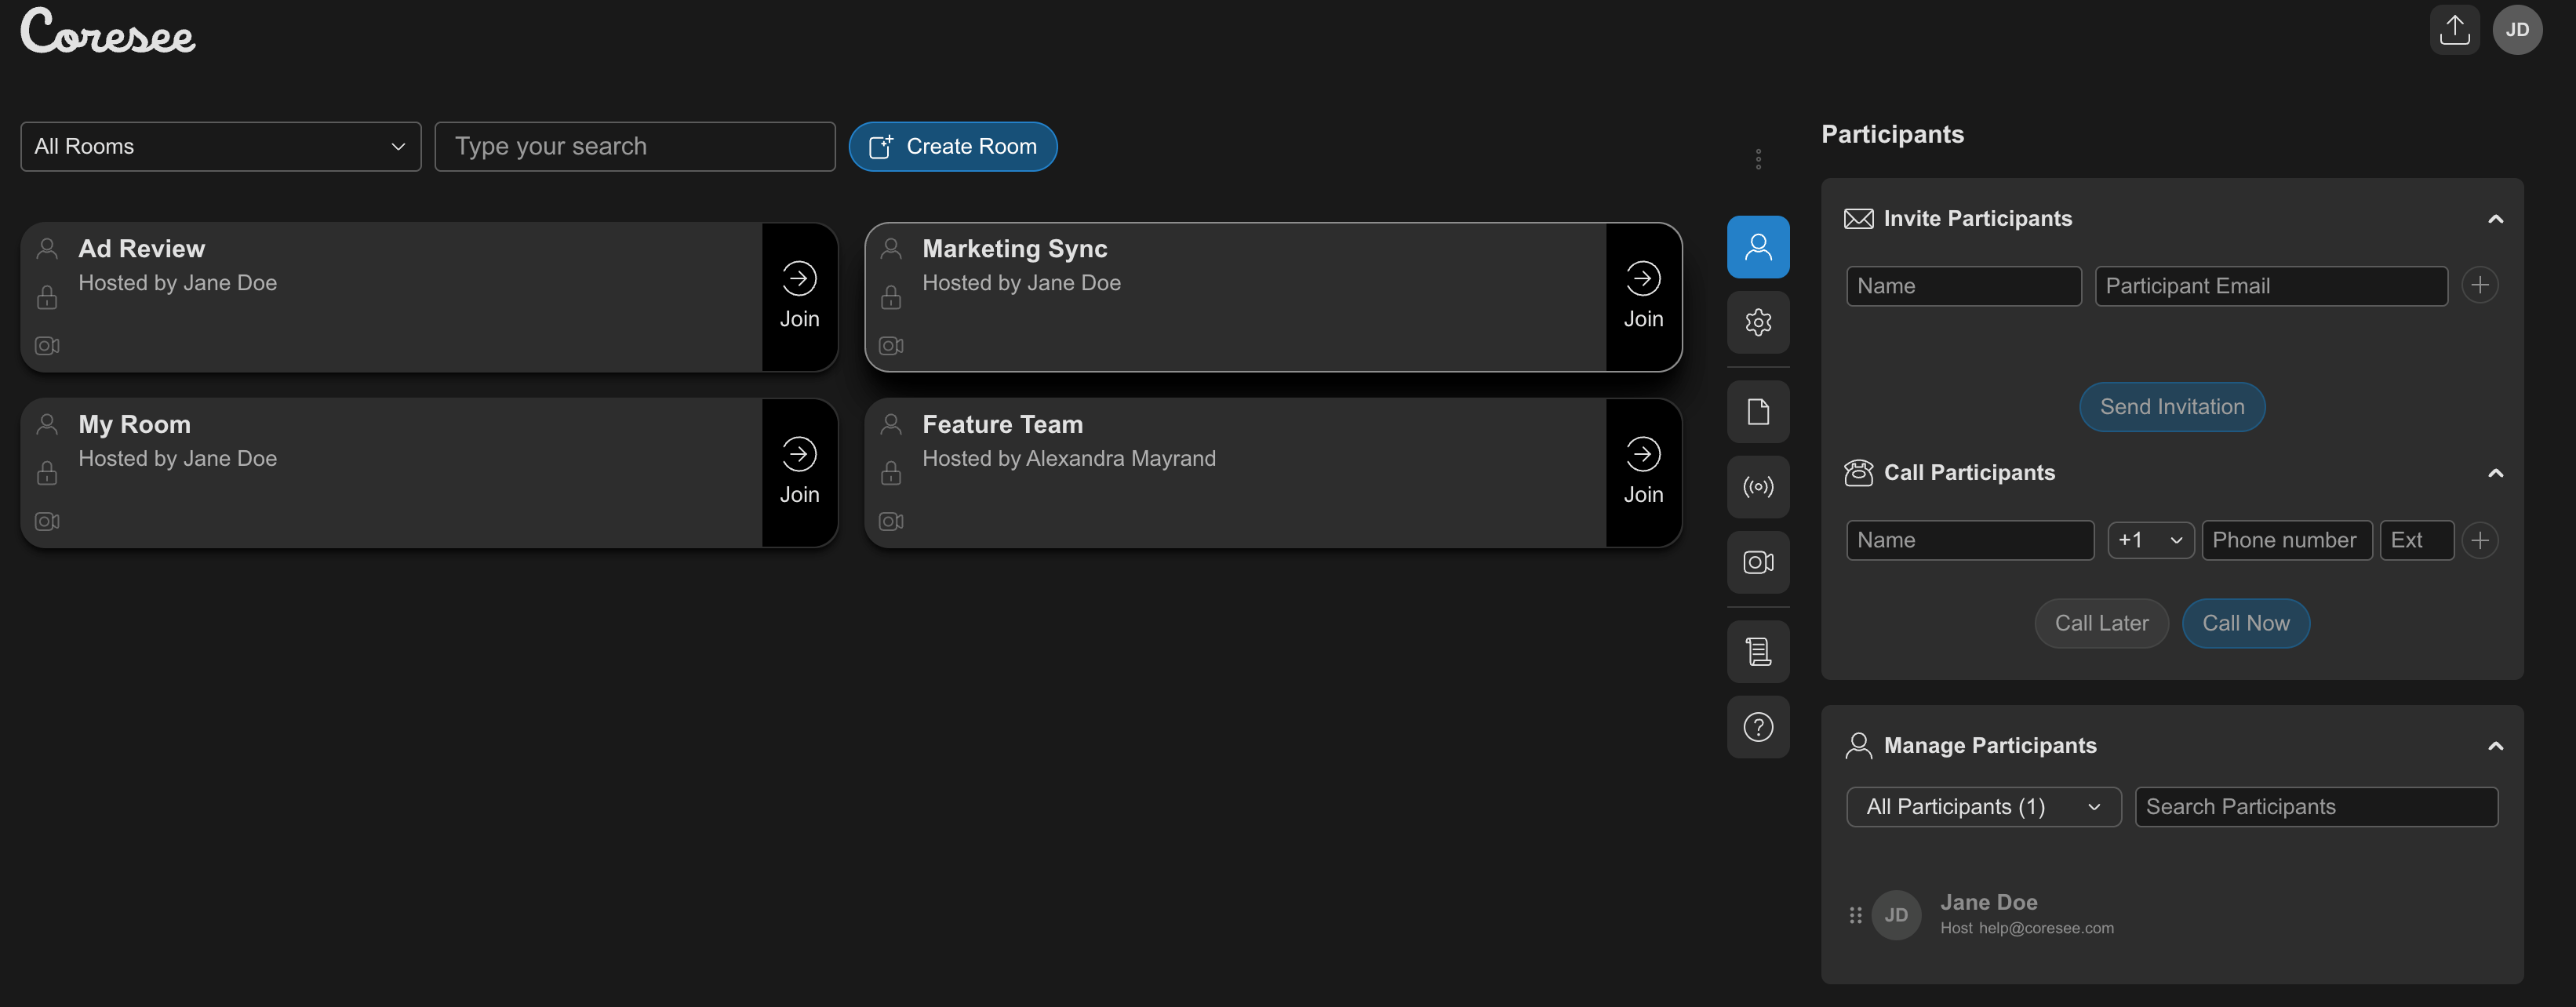Collapse the Call Participants section
This screenshot has height=1007, width=2576.
coord(2495,473)
